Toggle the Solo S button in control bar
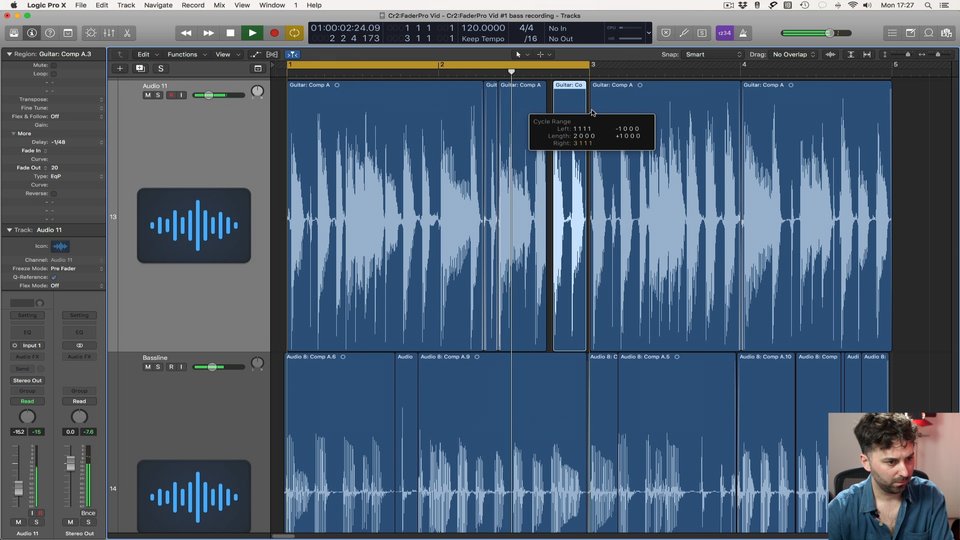 pyautogui.click(x=702, y=33)
